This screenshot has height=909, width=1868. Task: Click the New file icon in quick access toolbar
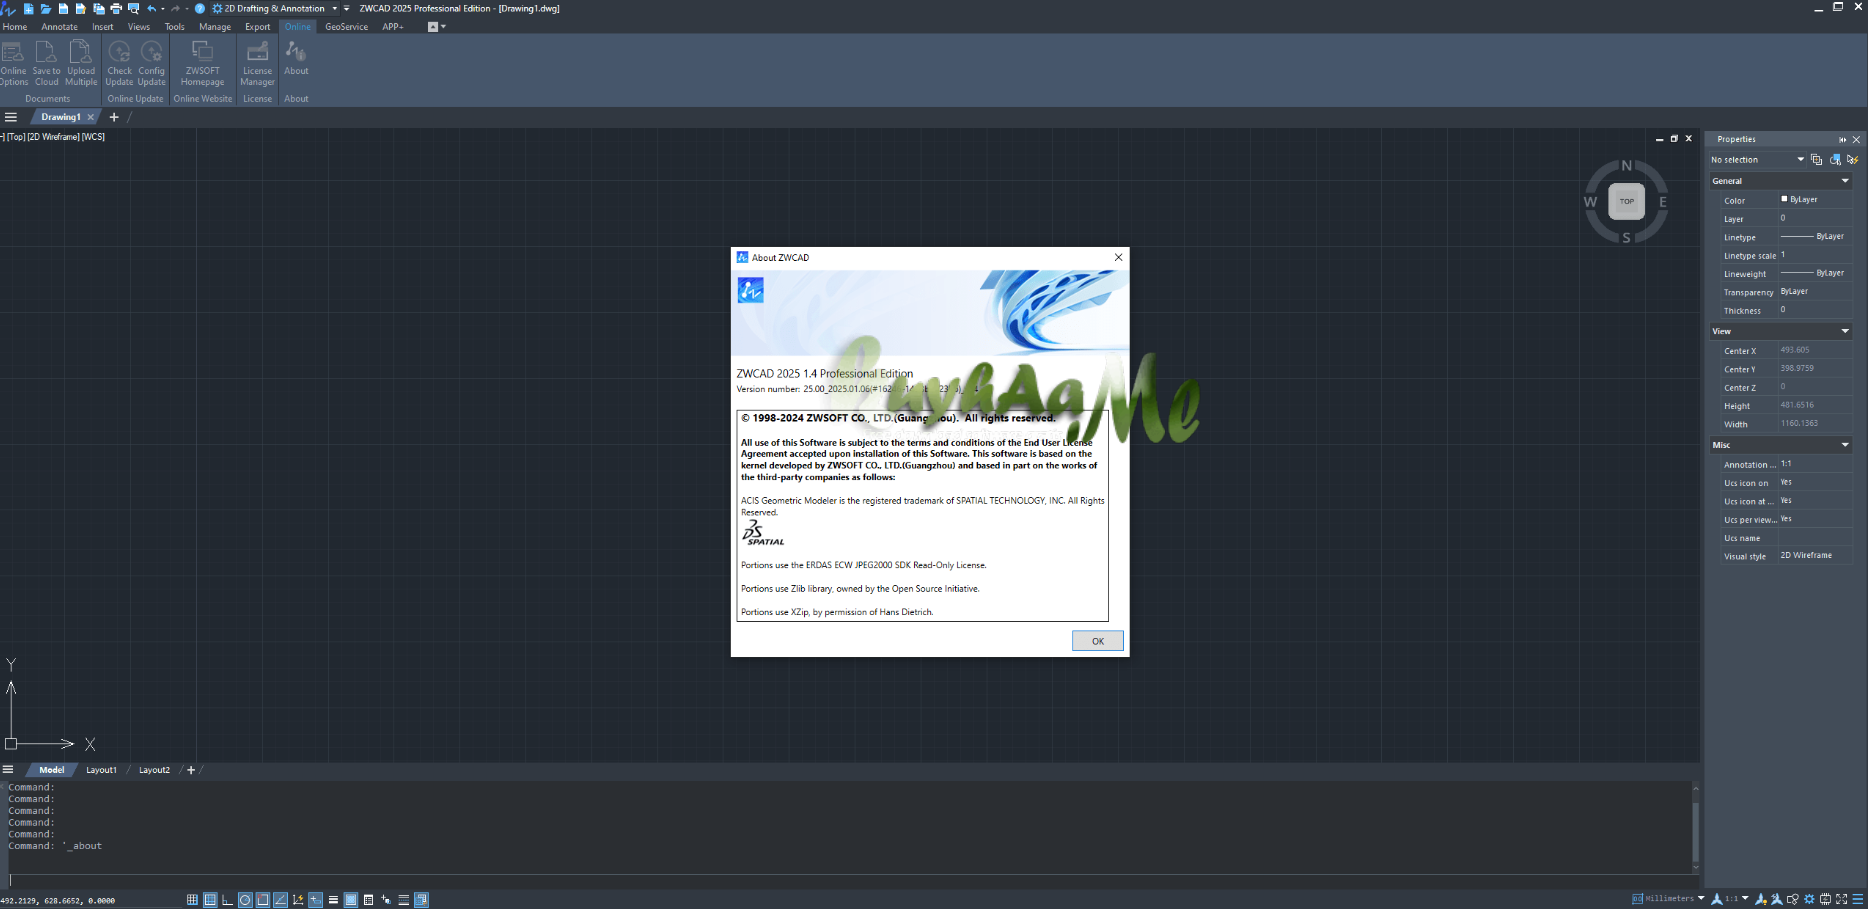point(28,8)
